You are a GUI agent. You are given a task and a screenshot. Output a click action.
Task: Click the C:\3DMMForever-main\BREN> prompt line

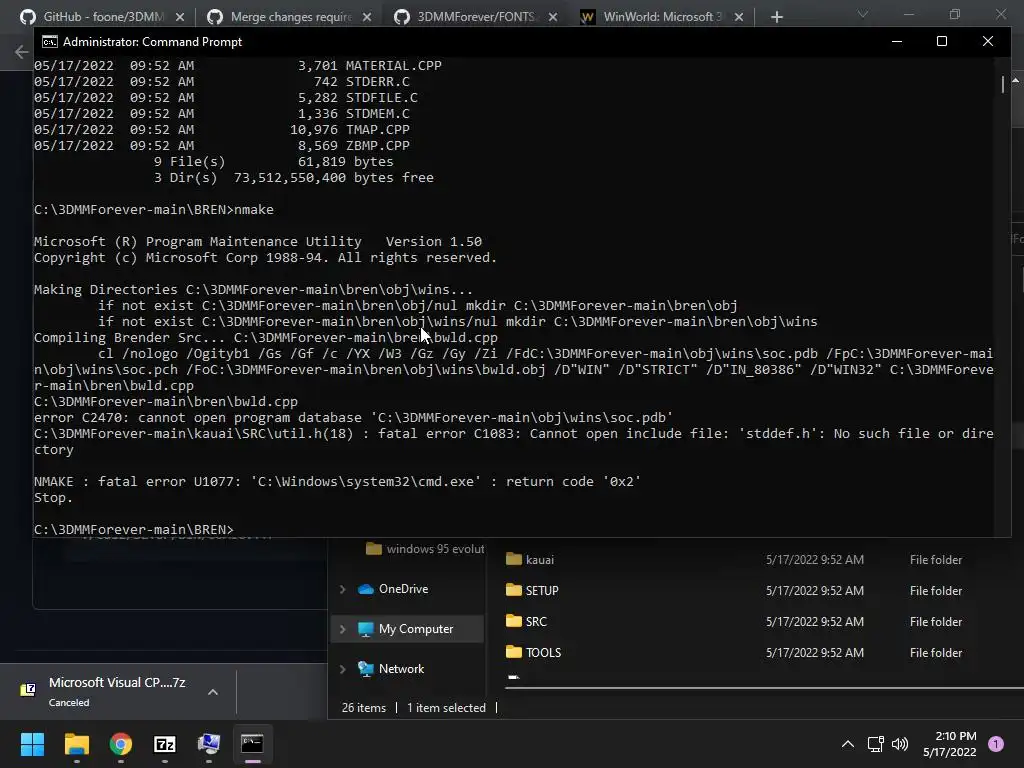click(x=133, y=530)
